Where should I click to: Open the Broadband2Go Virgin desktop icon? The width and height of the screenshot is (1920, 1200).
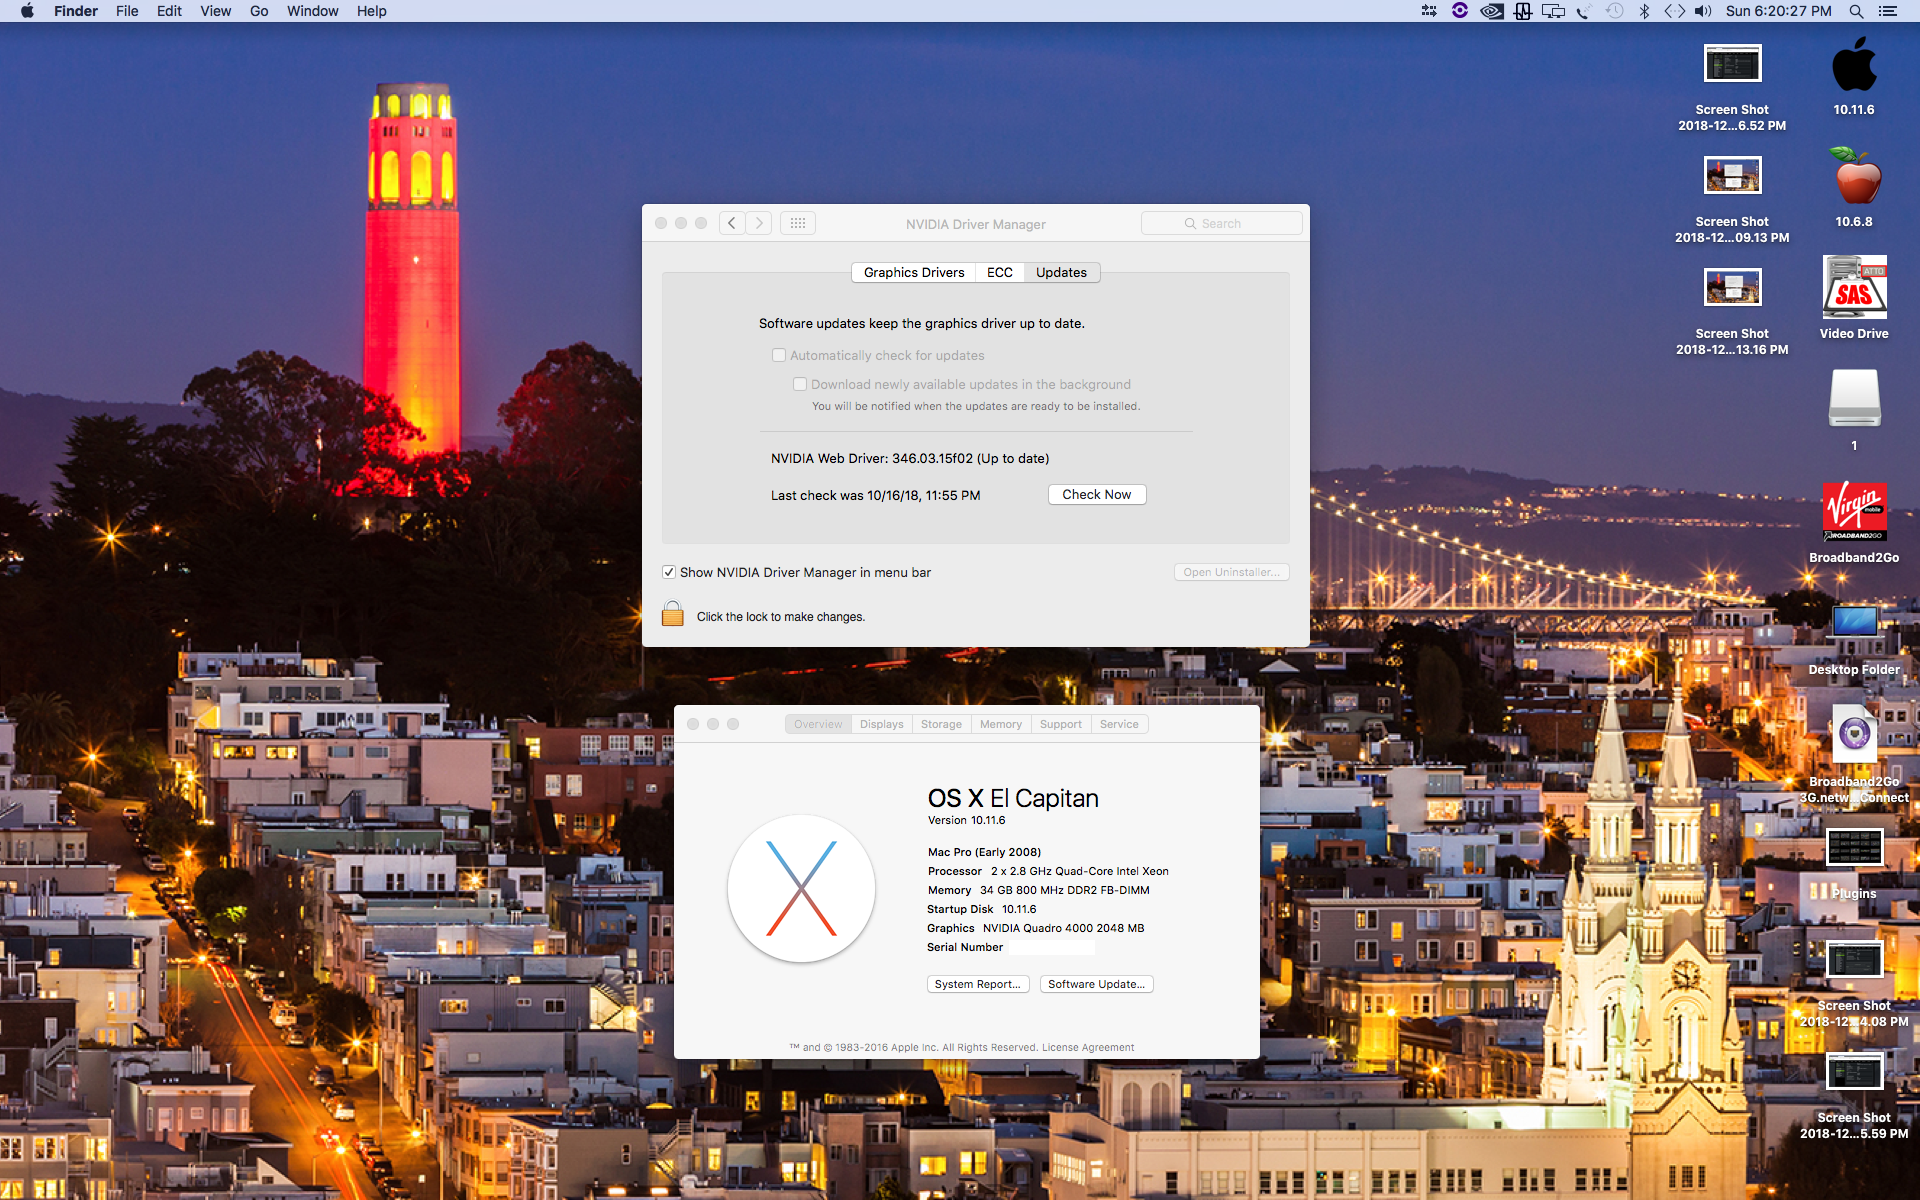(1854, 511)
